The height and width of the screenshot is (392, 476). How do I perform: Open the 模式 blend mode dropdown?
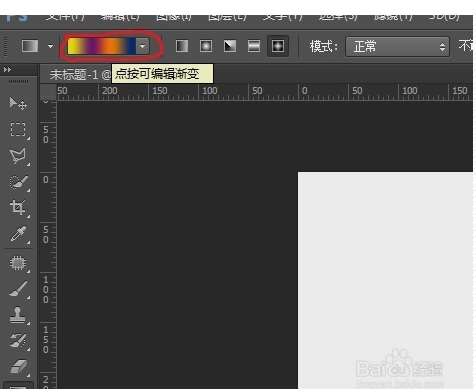point(398,47)
